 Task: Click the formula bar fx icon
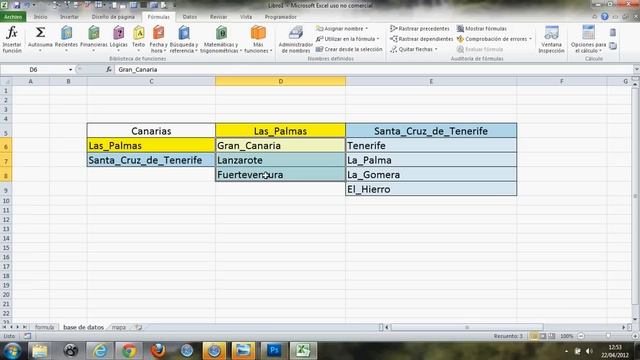(x=109, y=69)
